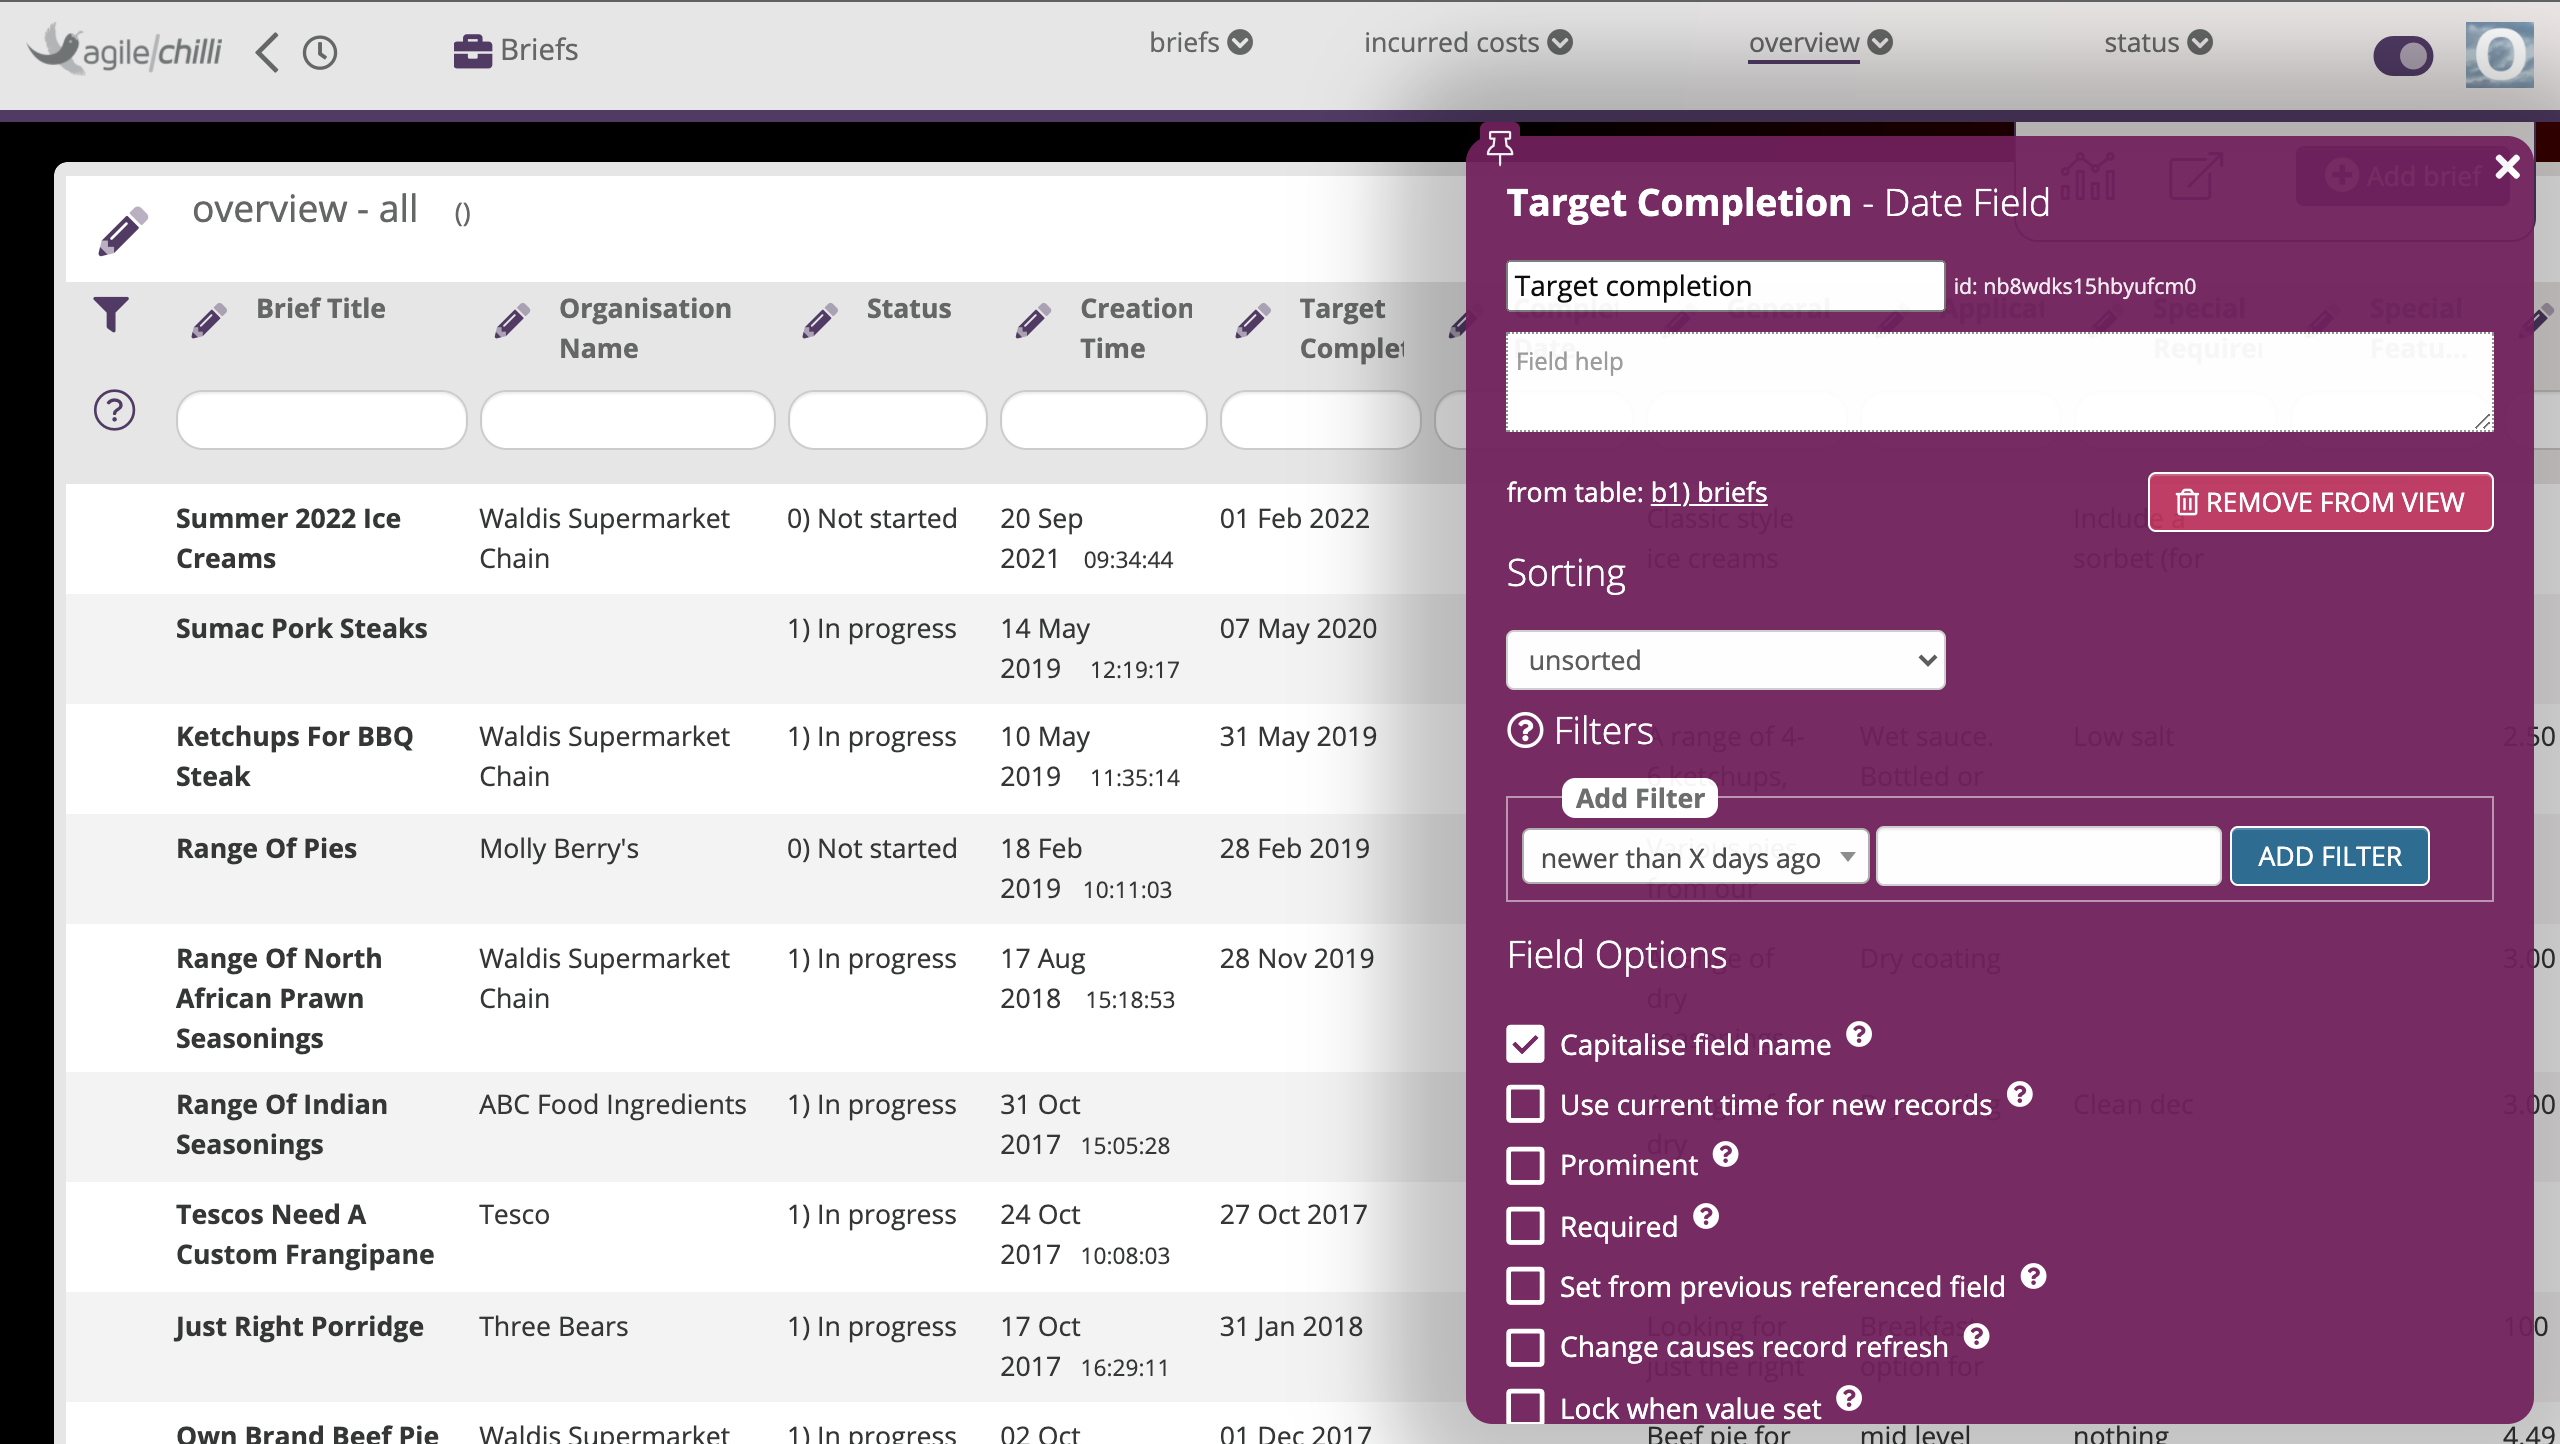Enable the Required checkbox
This screenshot has width=2560, height=1444.
pos(1525,1226)
